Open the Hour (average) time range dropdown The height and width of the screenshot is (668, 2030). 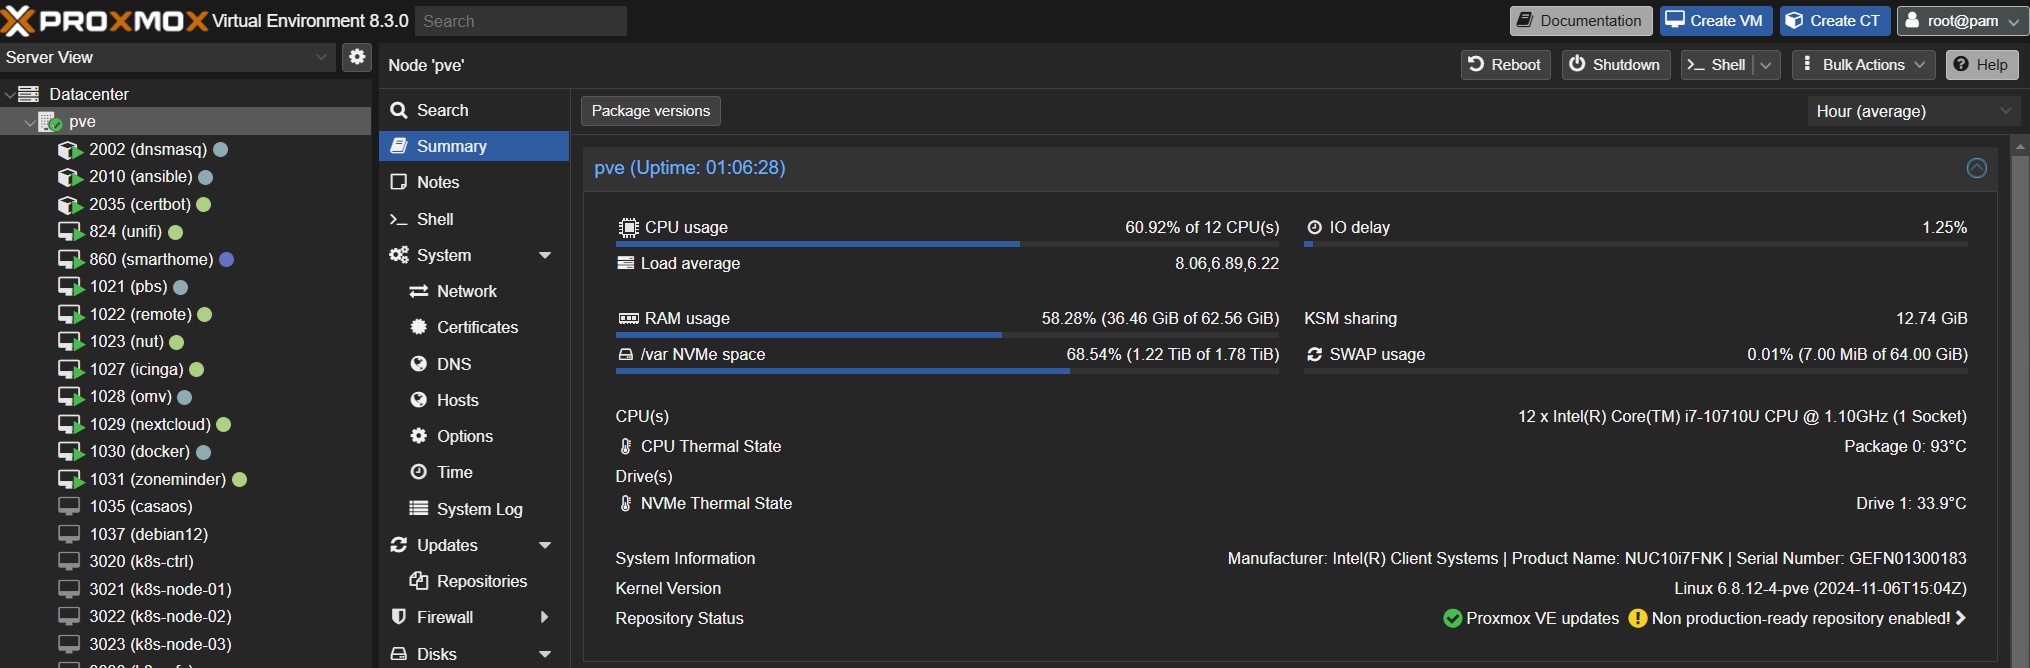(x=1912, y=111)
